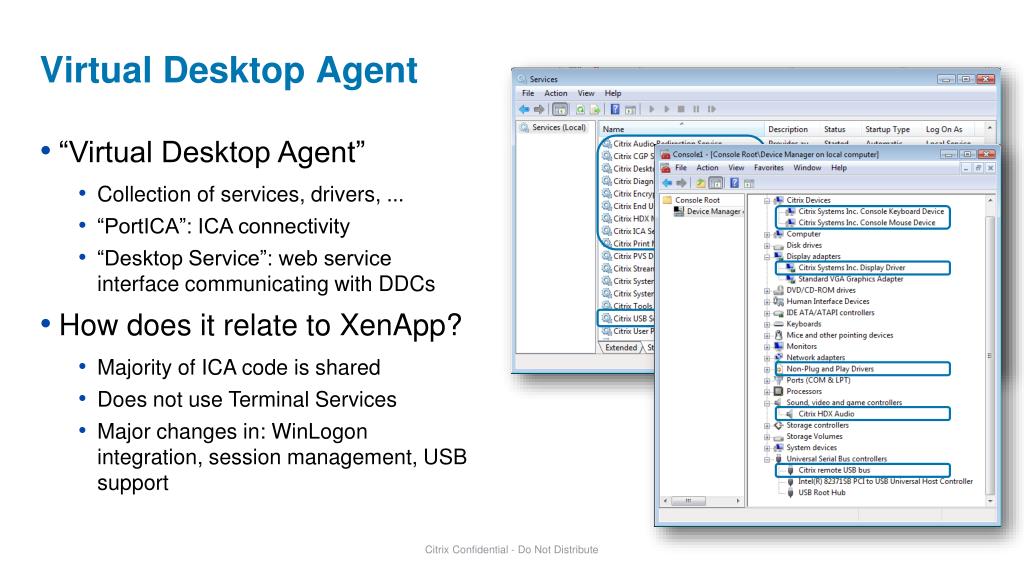Collapse Citrix Devices node

tap(767, 200)
